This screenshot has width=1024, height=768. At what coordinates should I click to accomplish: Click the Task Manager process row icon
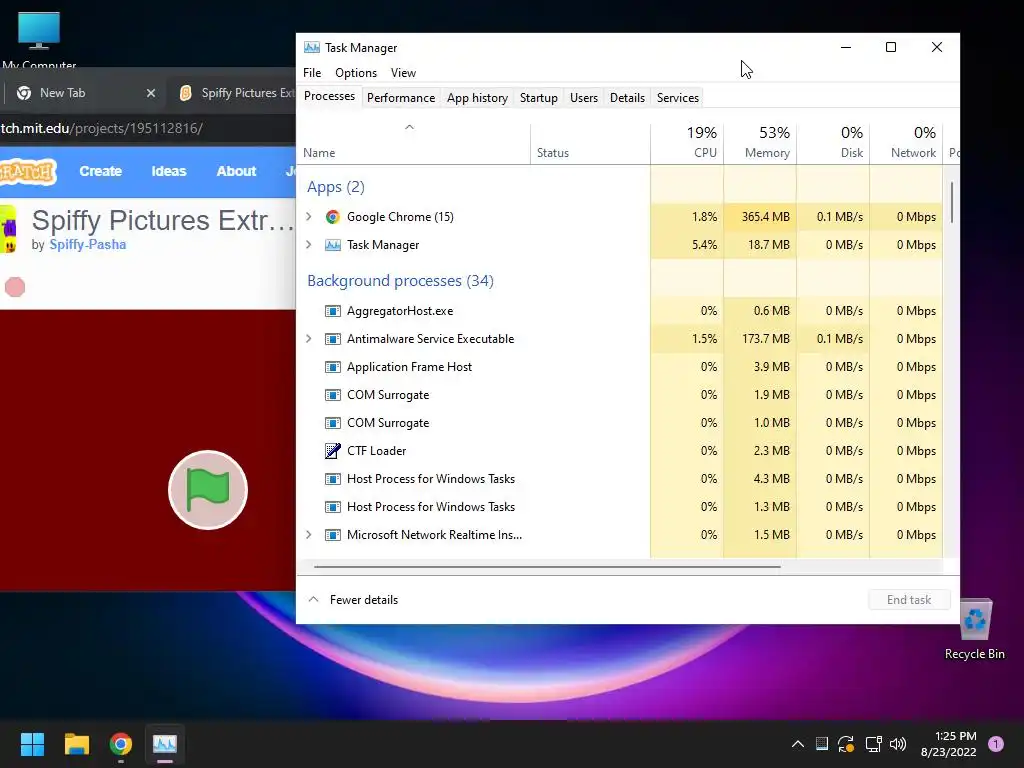(332, 245)
